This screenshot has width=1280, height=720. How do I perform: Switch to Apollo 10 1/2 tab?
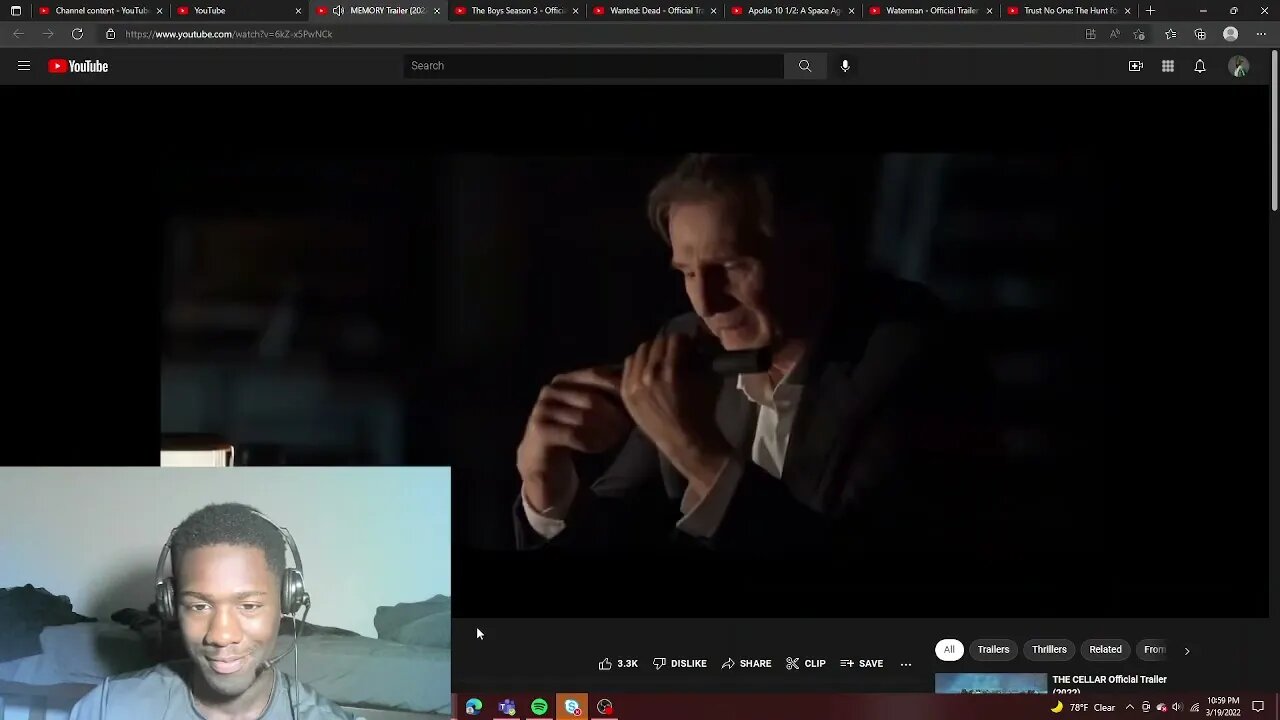click(x=793, y=11)
